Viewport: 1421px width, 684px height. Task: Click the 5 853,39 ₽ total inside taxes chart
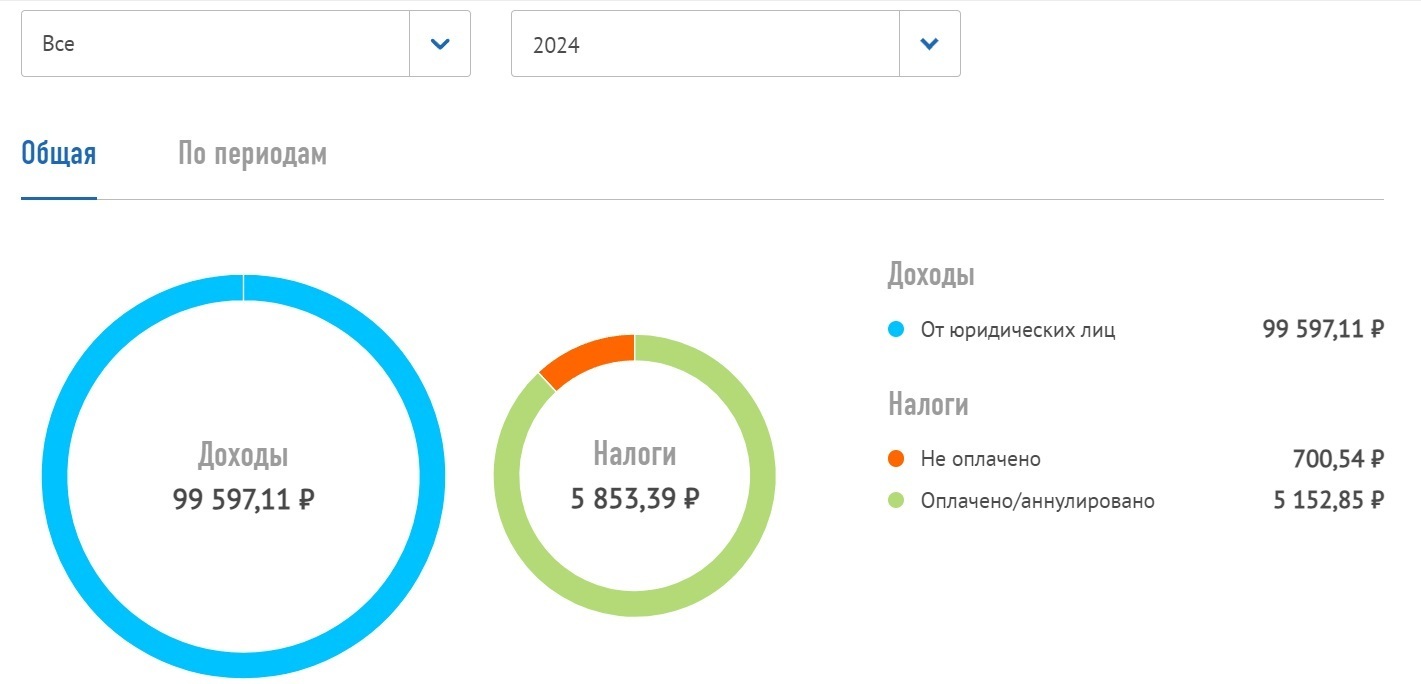pos(634,498)
